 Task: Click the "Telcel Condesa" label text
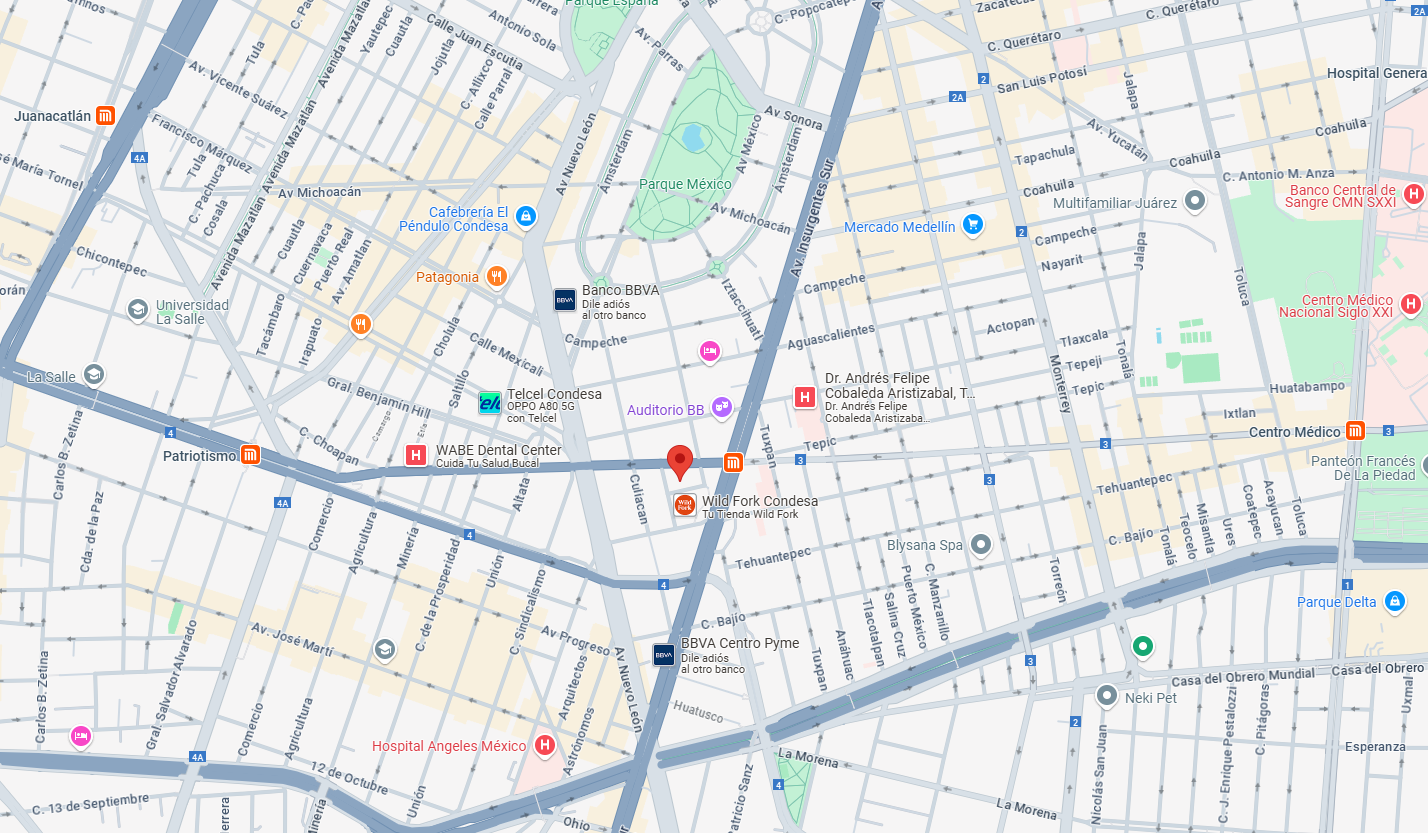[x=554, y=394]
